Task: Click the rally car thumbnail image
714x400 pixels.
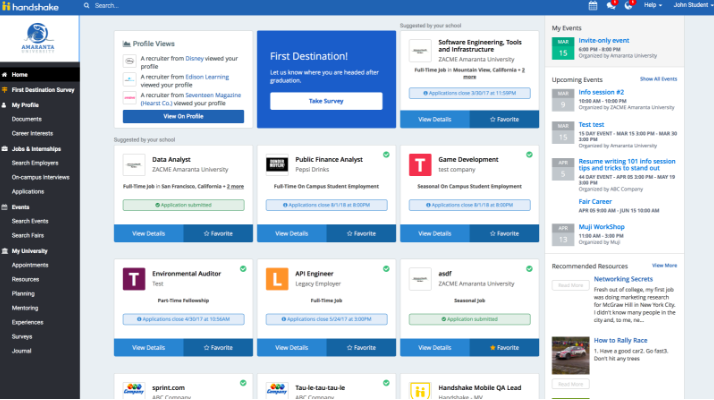Action: (x=571, y=355)
